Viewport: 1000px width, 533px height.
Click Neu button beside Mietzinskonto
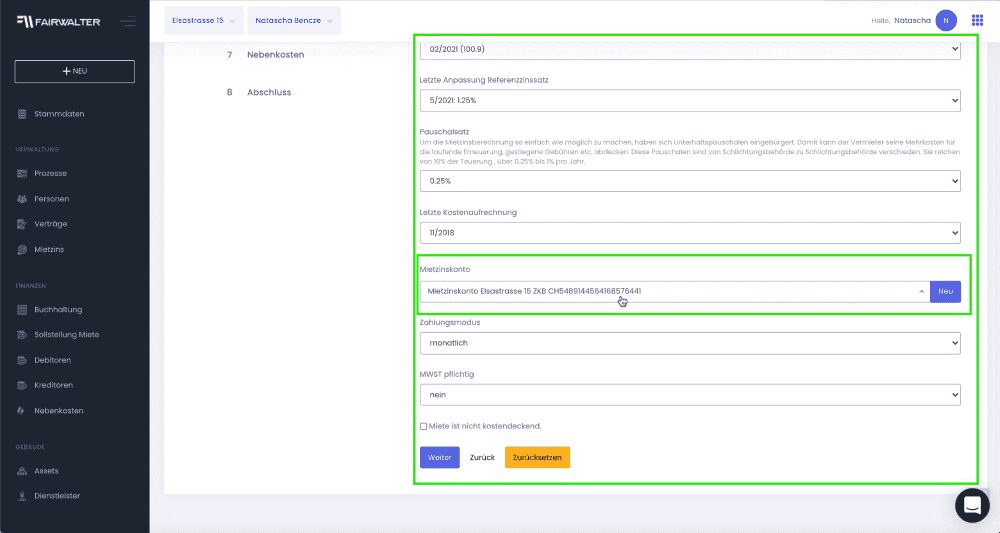click(x=945, y=291)
